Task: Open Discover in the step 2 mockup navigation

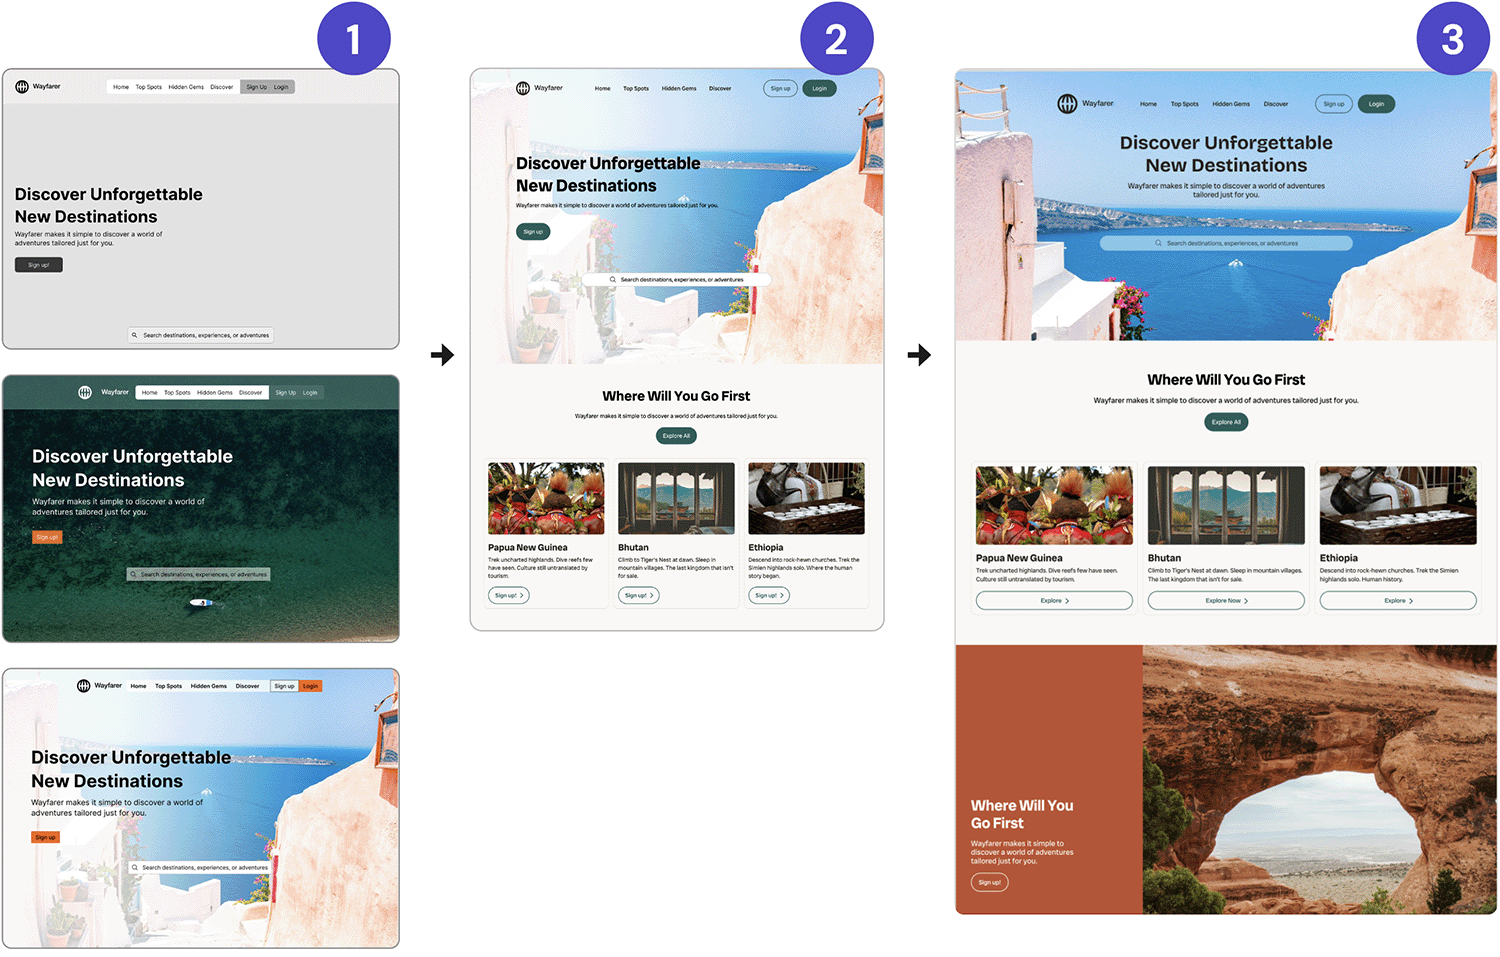Action: pyautogui.click(x=720, y=88)
